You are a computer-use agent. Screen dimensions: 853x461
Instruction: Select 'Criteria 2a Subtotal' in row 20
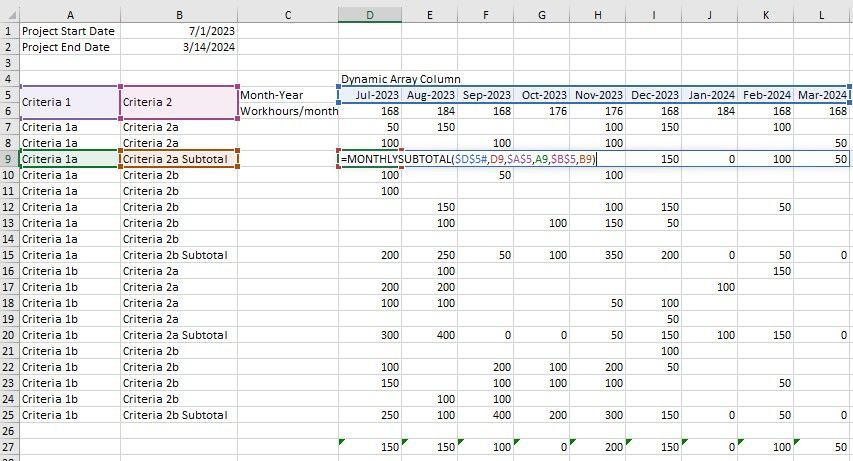coord(179,335)
